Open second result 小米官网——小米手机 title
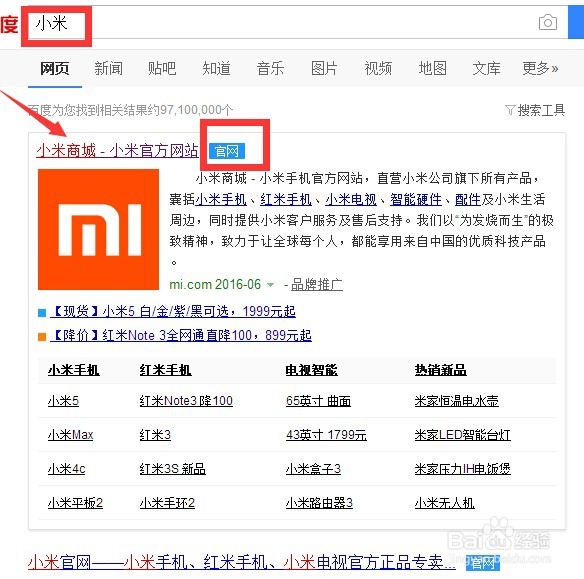584x579 pixels. point(242,562)
